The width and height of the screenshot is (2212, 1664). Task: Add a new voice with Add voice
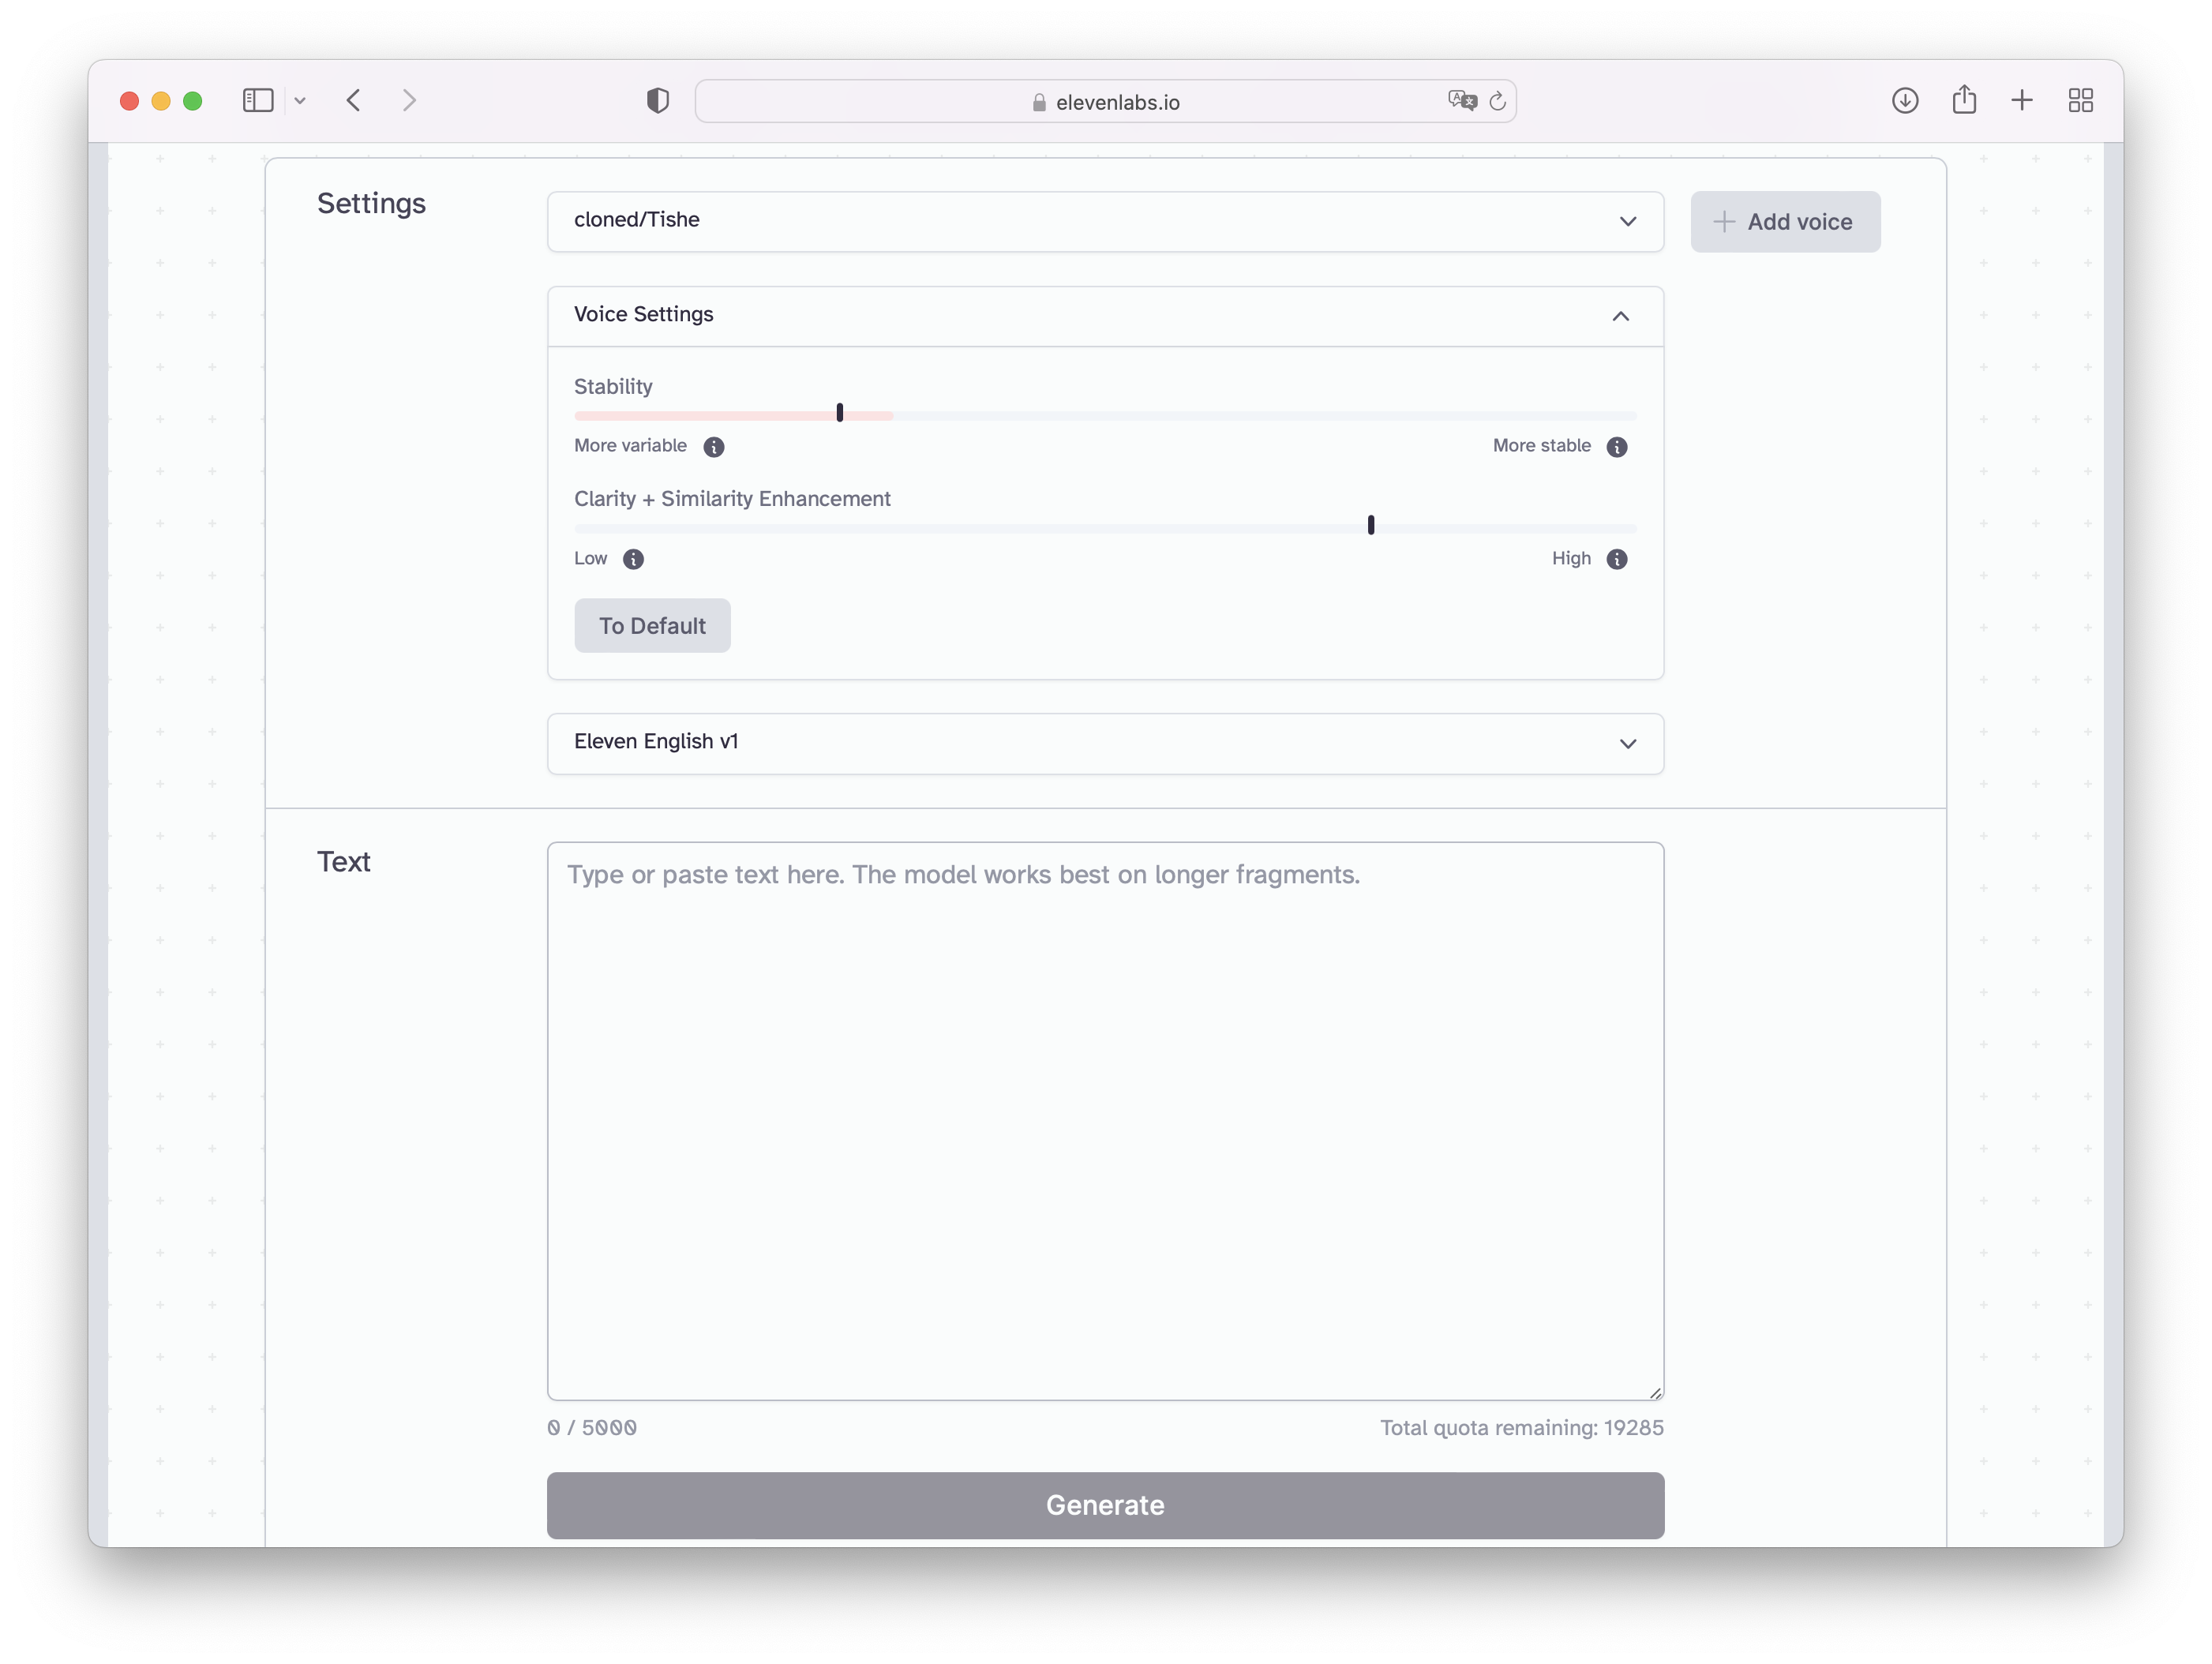tap(1785, 222)
